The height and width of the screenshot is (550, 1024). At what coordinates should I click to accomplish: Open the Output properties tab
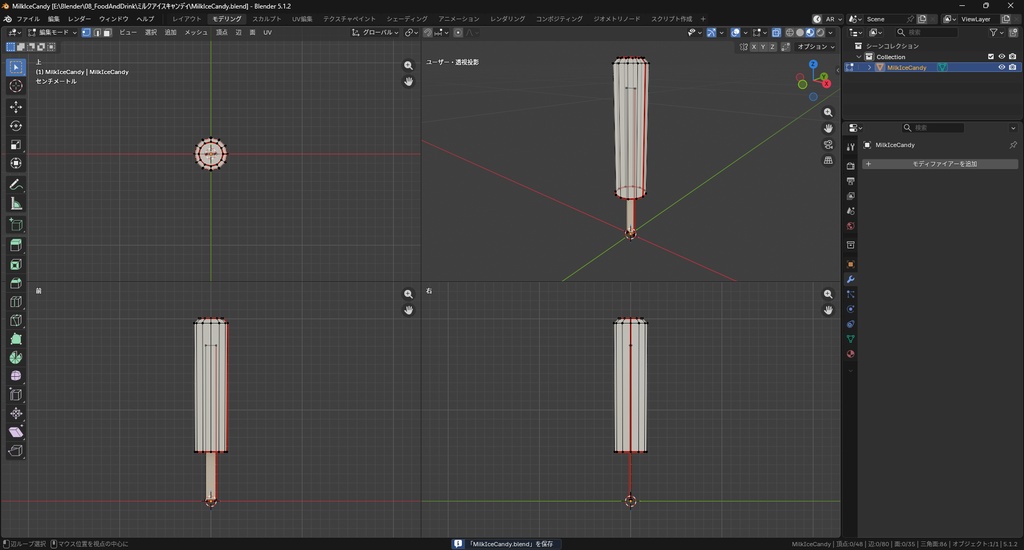click(x=850, y=181)
